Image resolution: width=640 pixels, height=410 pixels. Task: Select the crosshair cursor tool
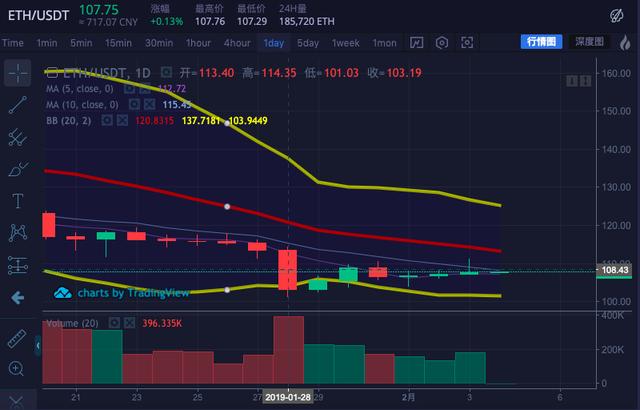[x=18, y=73]
